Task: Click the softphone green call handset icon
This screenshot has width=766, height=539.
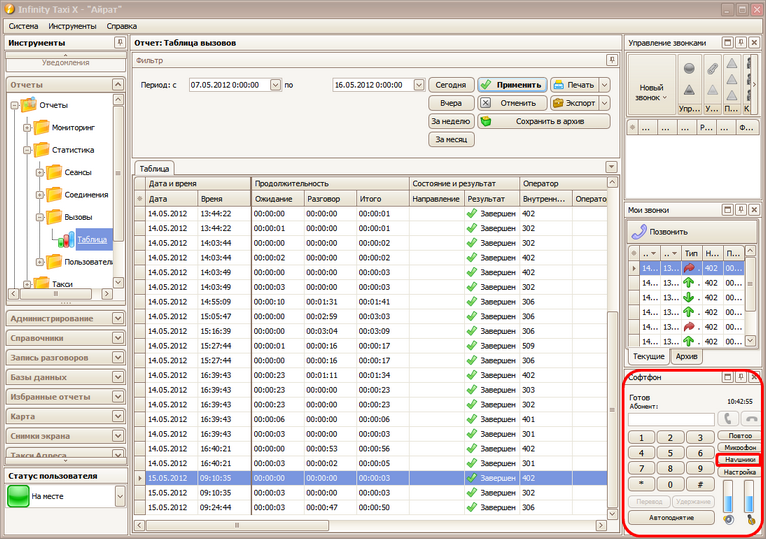Action: 727,419
